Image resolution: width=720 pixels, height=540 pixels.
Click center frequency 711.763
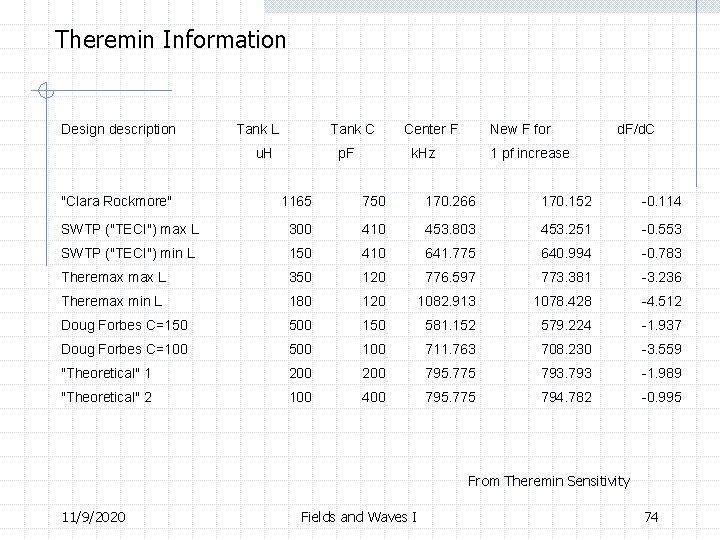[x=450, y=349]
